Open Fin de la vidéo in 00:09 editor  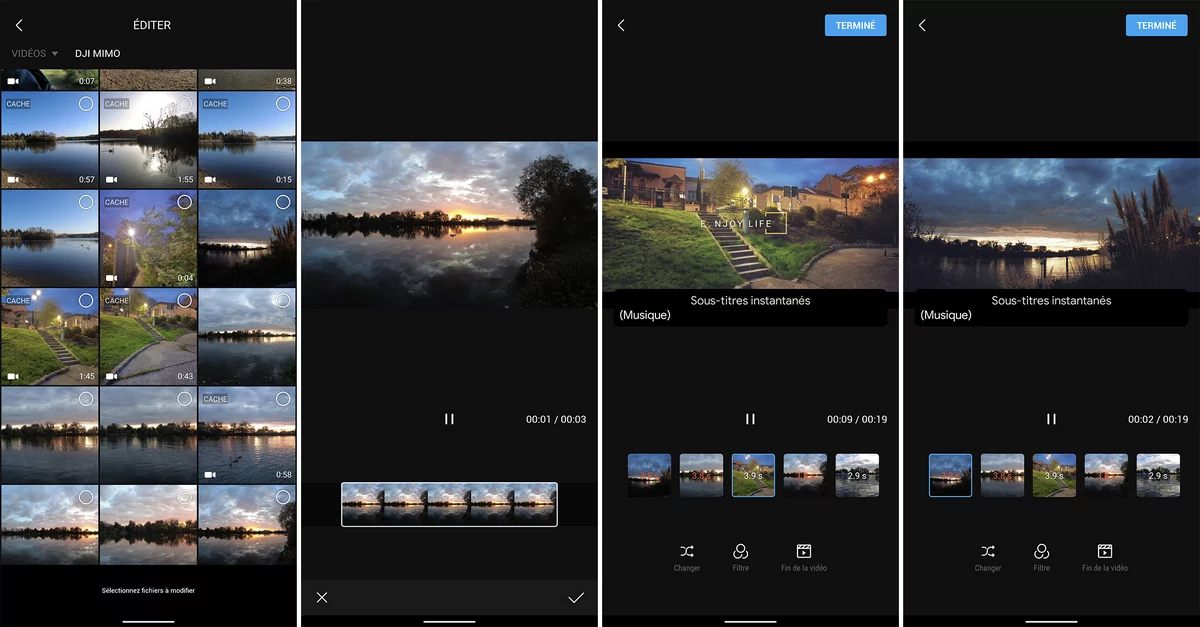pyautogui.click(x=804, y=557)
